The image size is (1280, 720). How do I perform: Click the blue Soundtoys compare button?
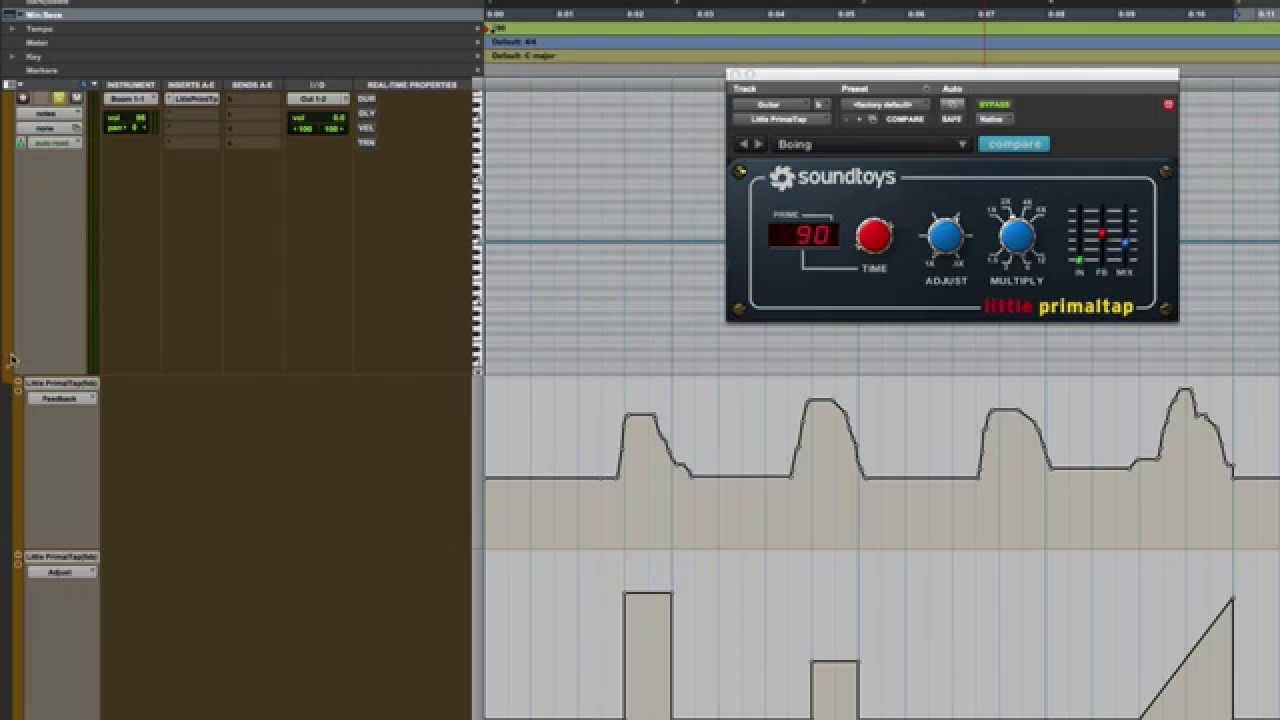pyautogui.click(x=1014, y=144)
